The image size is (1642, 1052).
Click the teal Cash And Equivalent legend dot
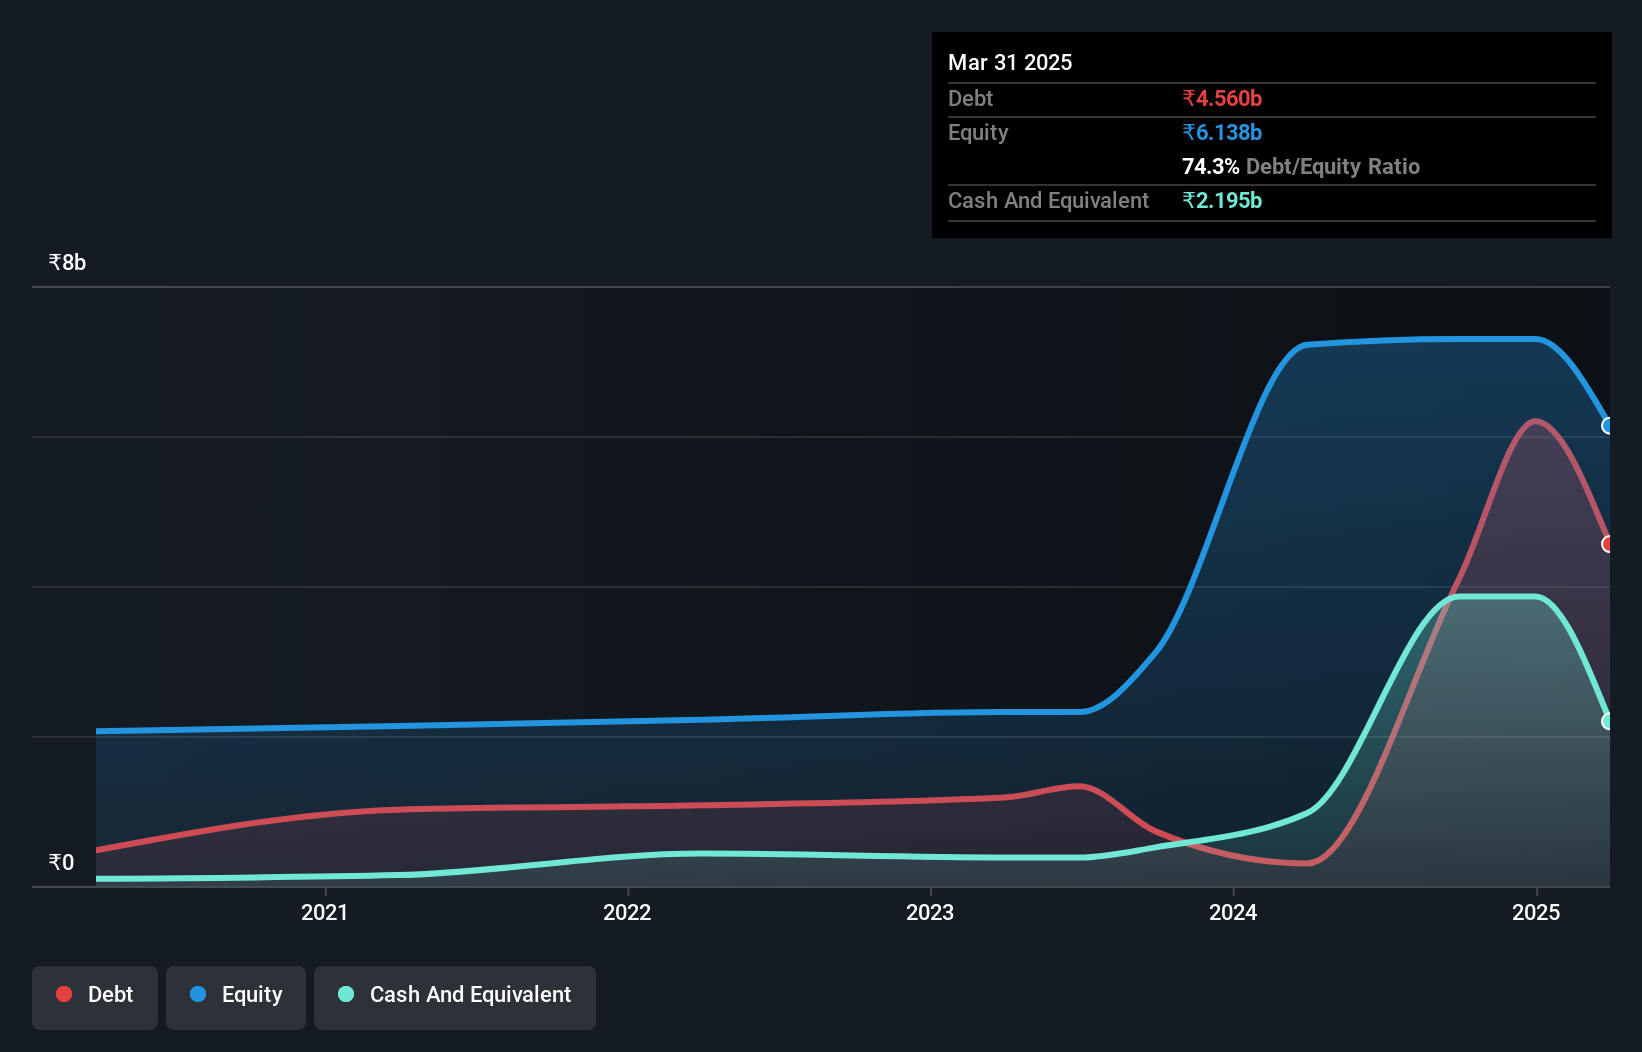click(346, 994)
